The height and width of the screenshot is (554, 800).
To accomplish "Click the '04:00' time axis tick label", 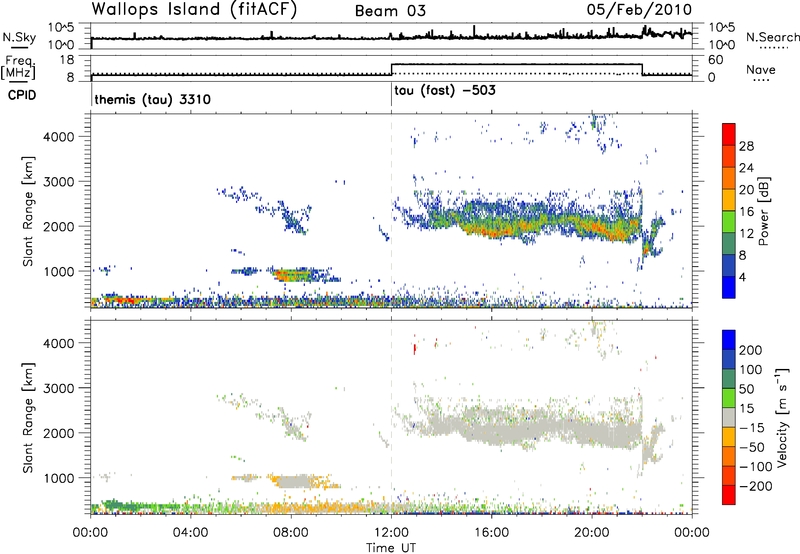I will pyautogui.click(x=191, y=533).
